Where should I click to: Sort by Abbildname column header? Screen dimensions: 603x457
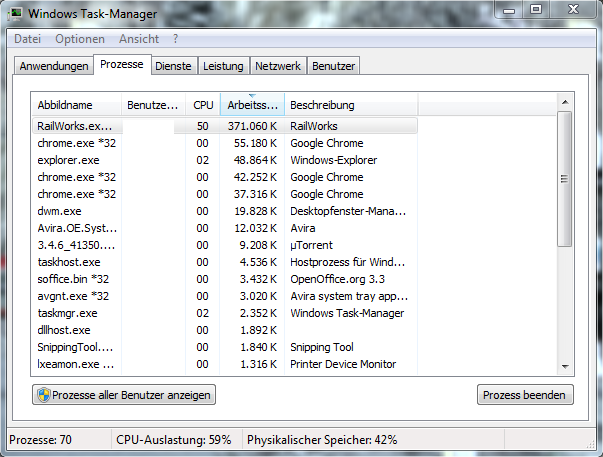pos(76,105)
